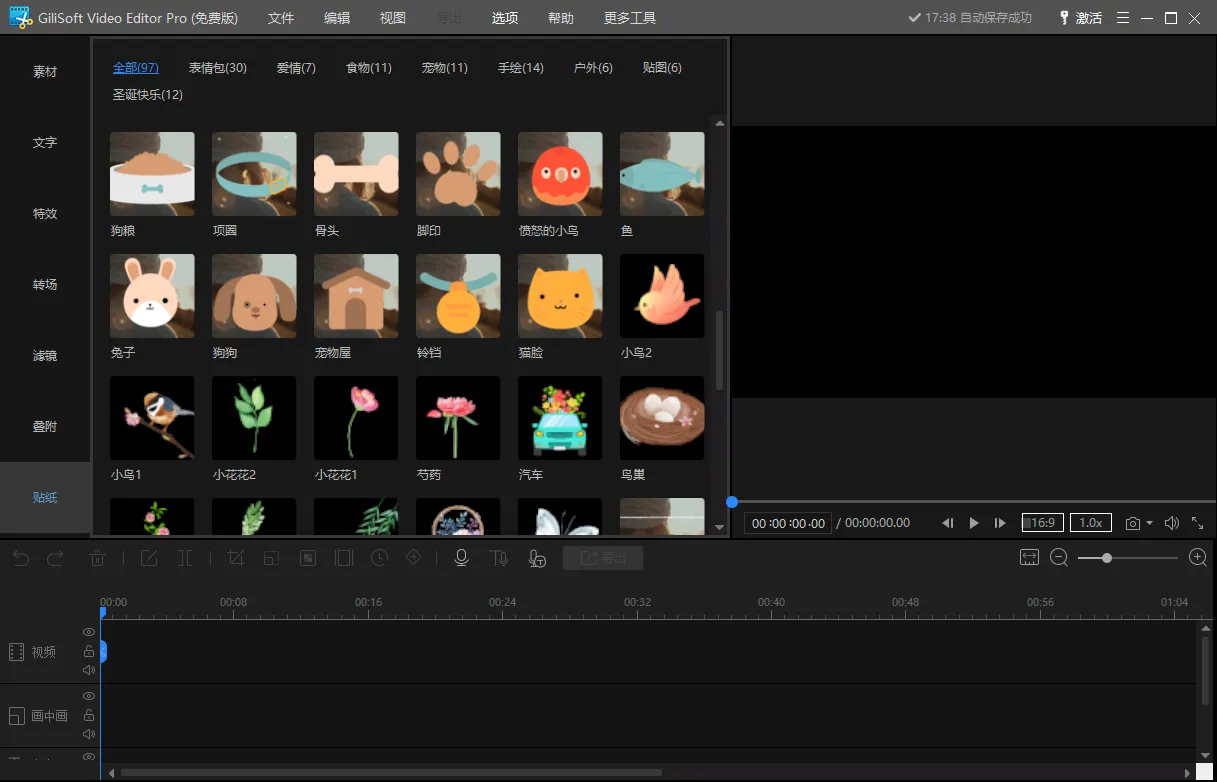This screenshot has height=782, width=1217.
Task: Open the 文件 menu
Action: click(x=281, y=18)
